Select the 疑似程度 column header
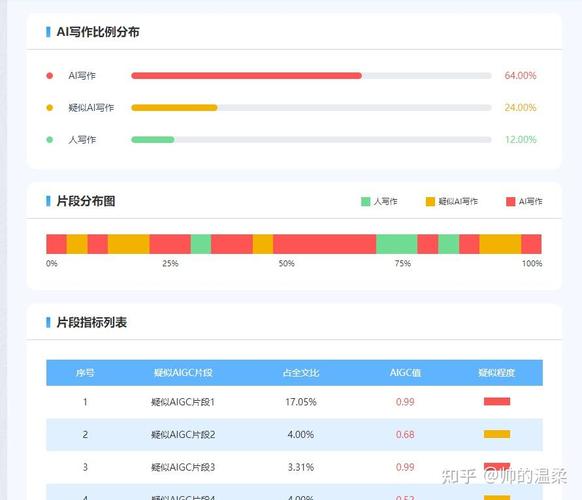582x500 pixels. (497, 373)
